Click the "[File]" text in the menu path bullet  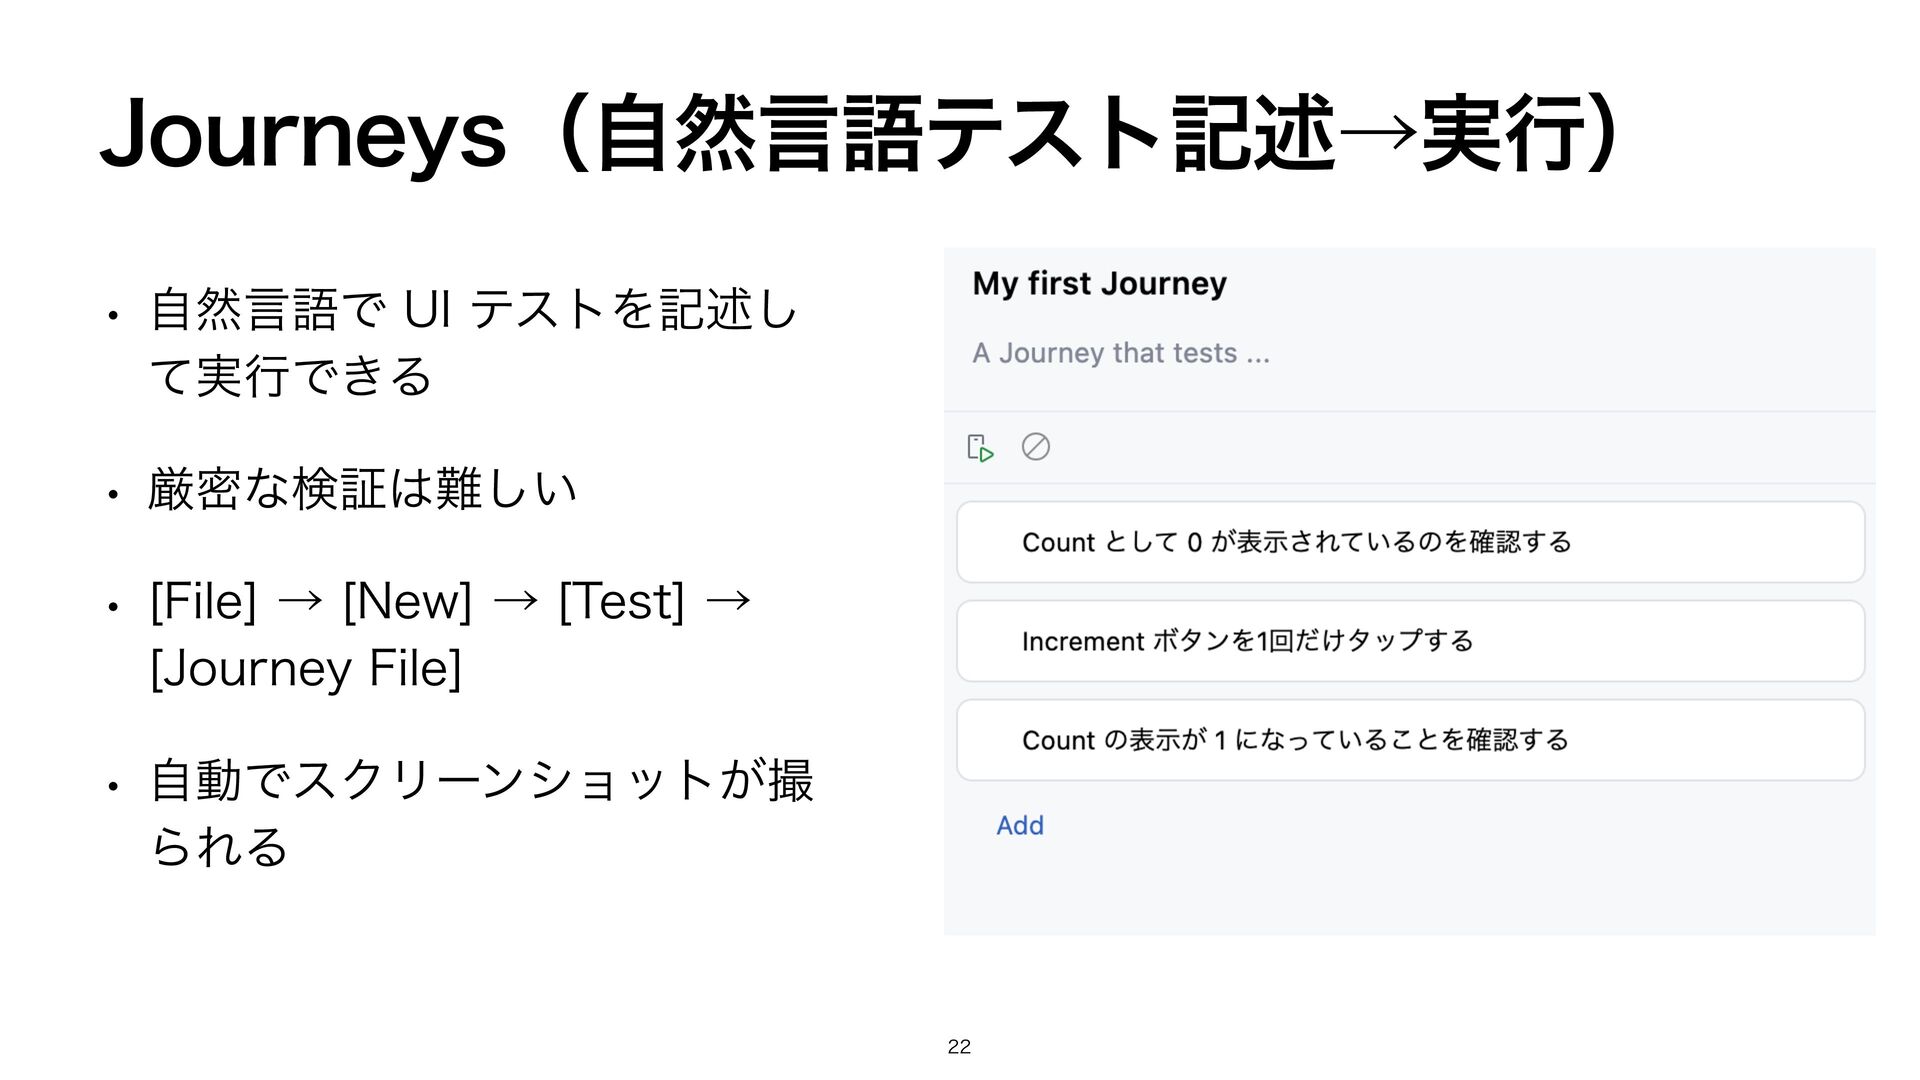(x=203, y=601)
